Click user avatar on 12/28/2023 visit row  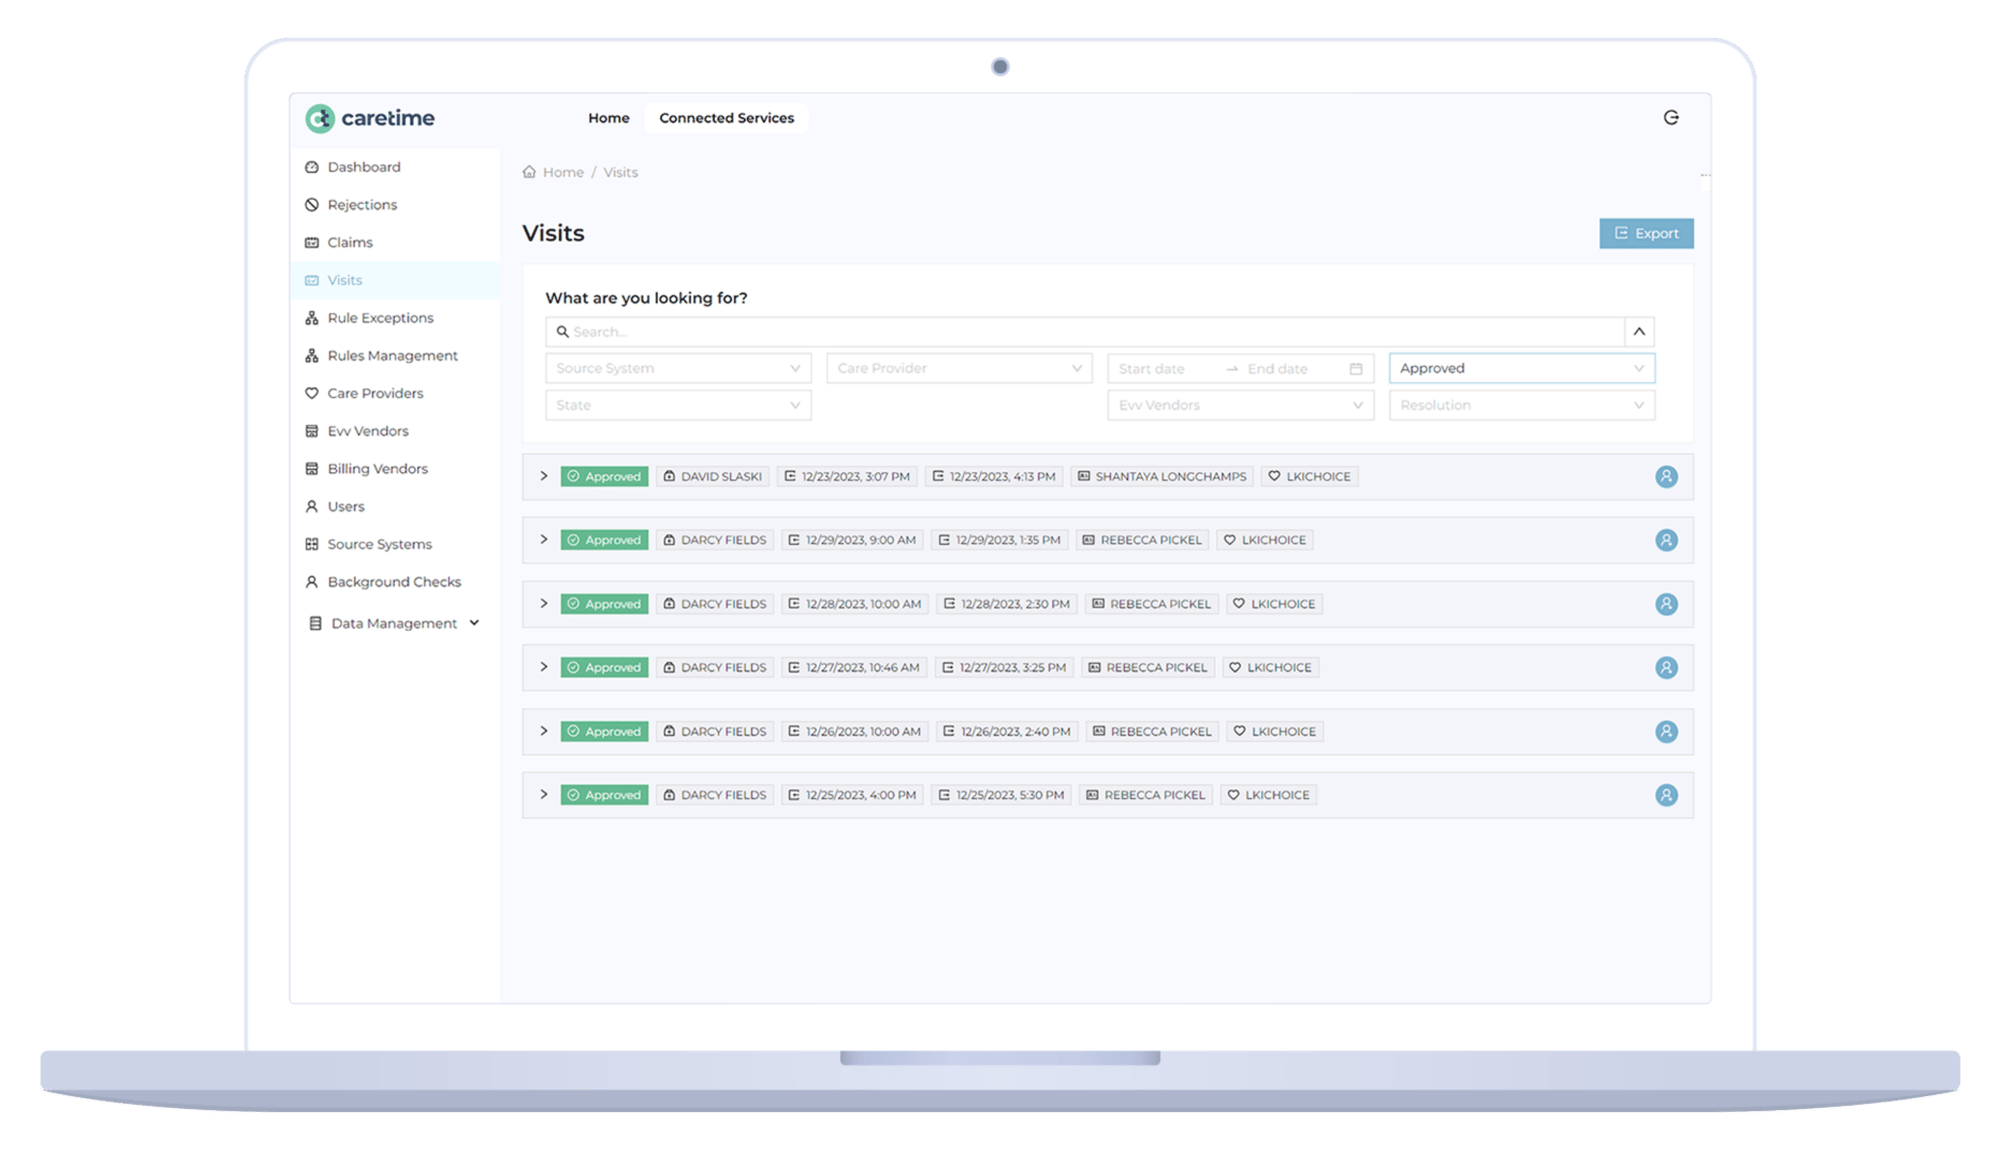(x=1666, y=604)
